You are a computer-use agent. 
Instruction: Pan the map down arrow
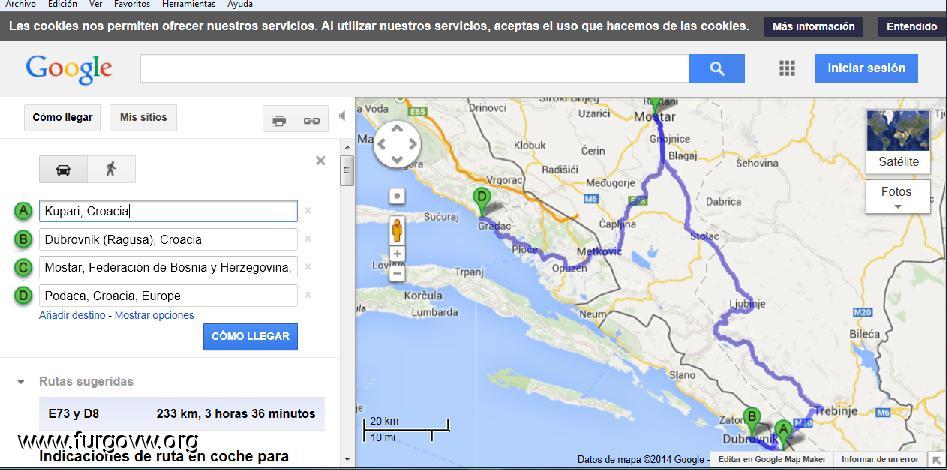coord(397,160)
